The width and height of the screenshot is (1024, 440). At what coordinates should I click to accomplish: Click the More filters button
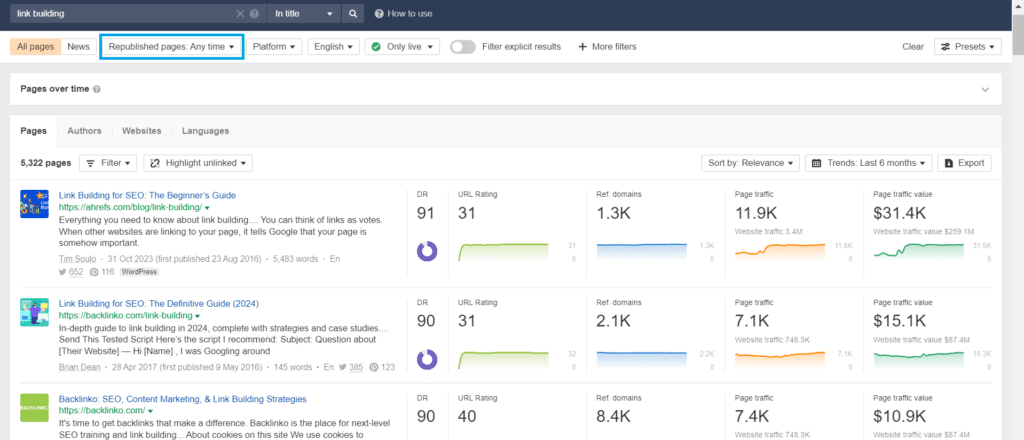pos(607,47)
